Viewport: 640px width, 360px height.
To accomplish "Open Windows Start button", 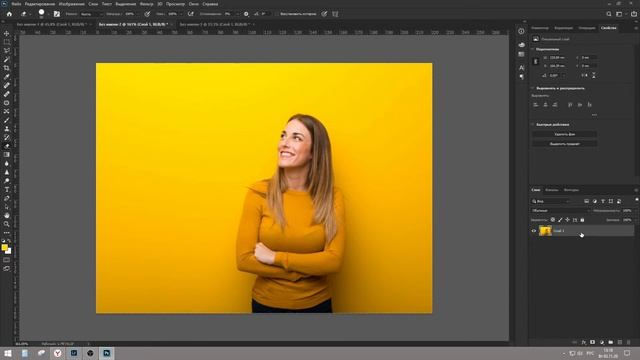I will [x=8, y=353].
